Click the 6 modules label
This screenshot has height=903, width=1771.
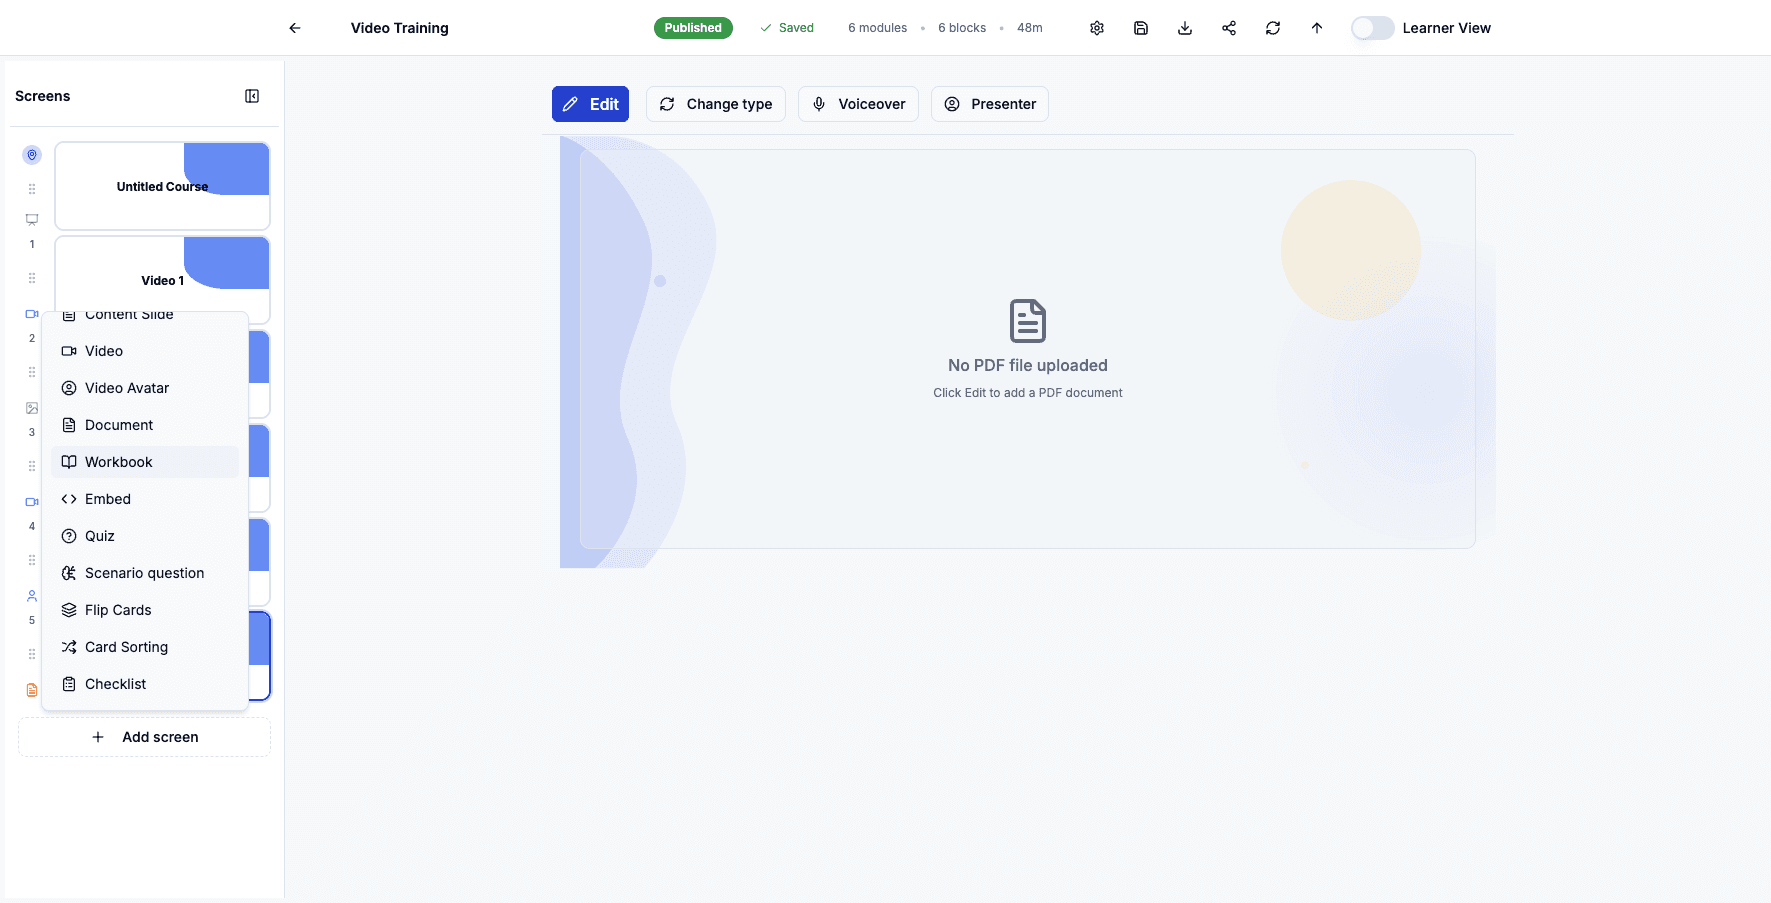tap(877, 28)
